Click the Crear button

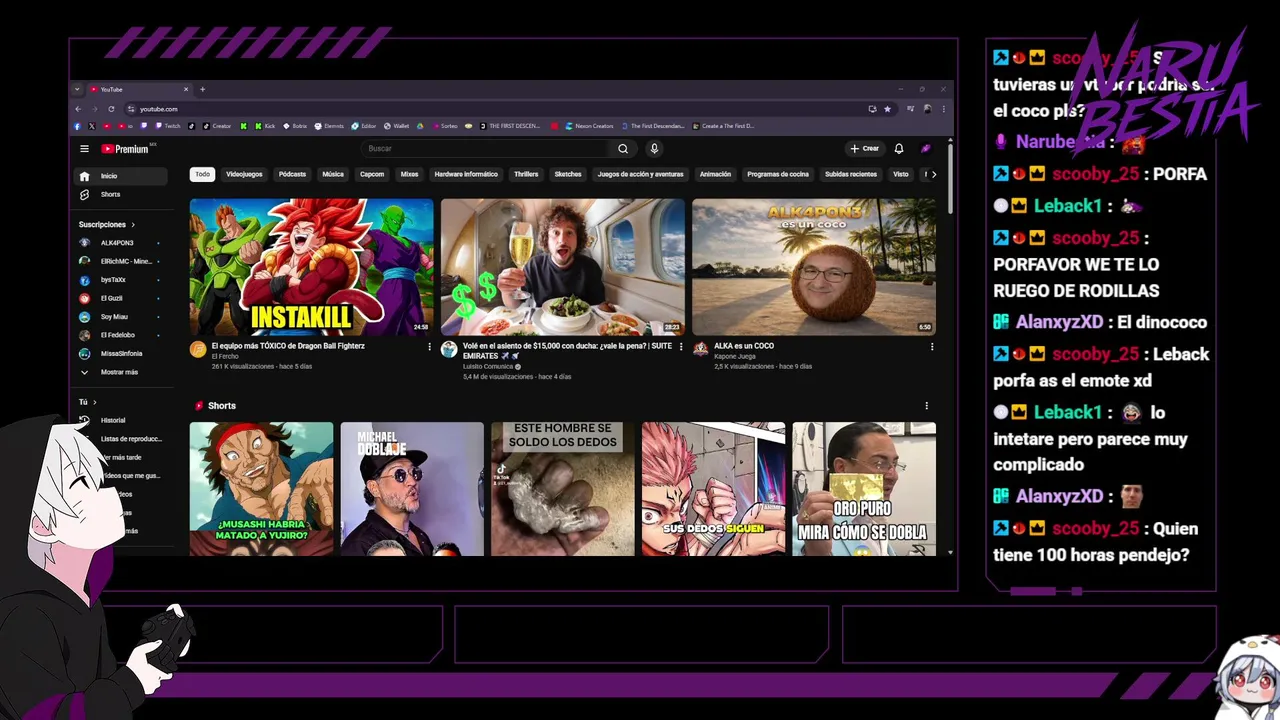865,149
